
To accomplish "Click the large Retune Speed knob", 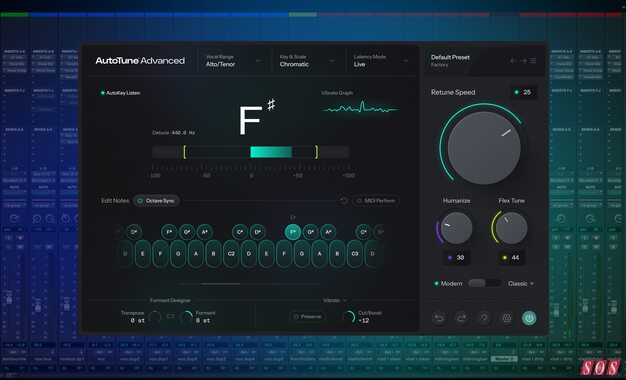I will [484, 148].
